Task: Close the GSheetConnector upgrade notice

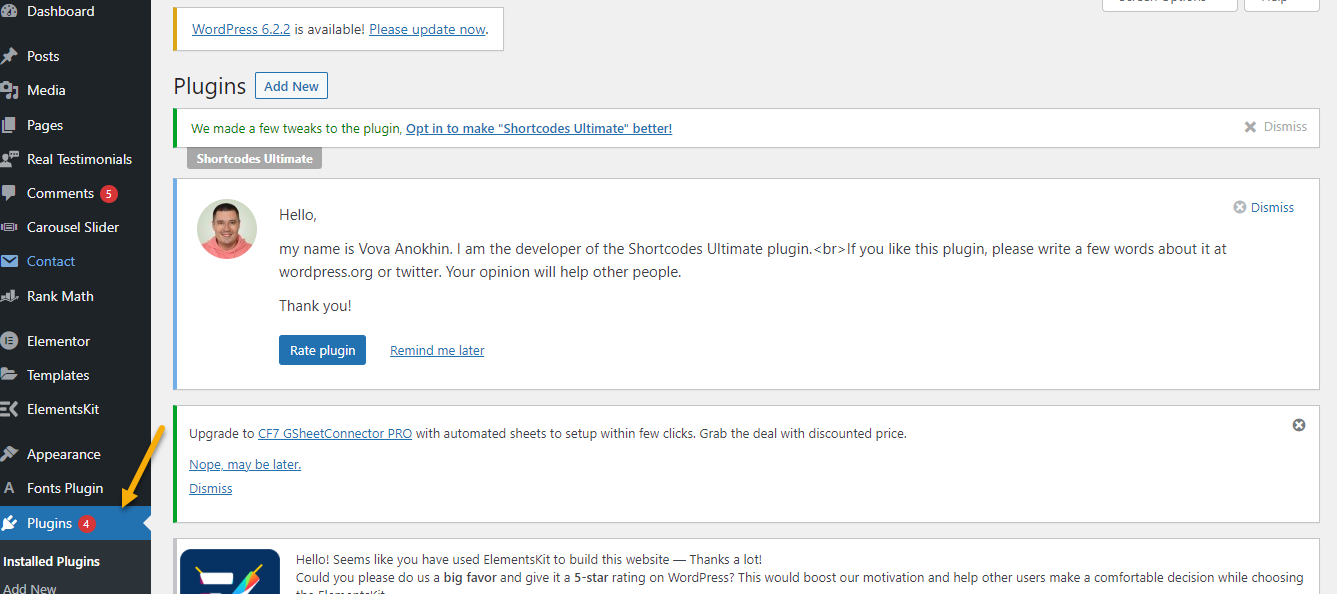Action: point(1299,425)
